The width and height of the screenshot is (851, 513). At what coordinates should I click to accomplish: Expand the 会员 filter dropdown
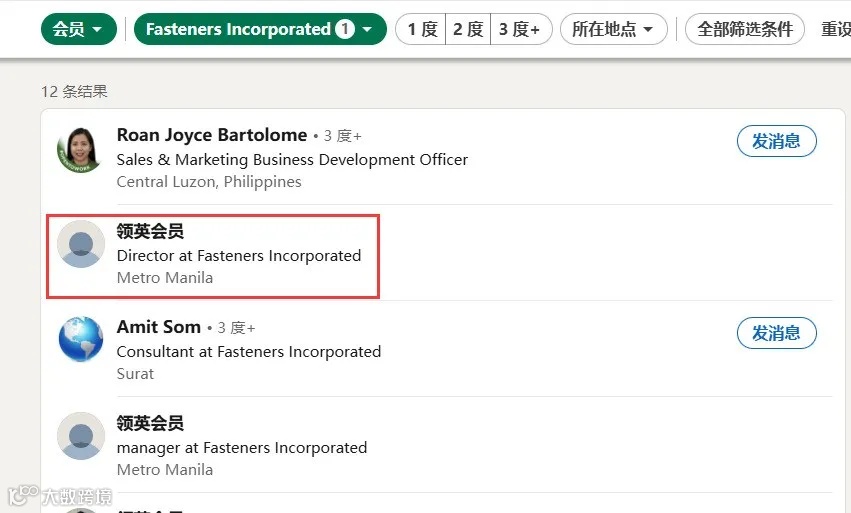(x=78, y=29)
